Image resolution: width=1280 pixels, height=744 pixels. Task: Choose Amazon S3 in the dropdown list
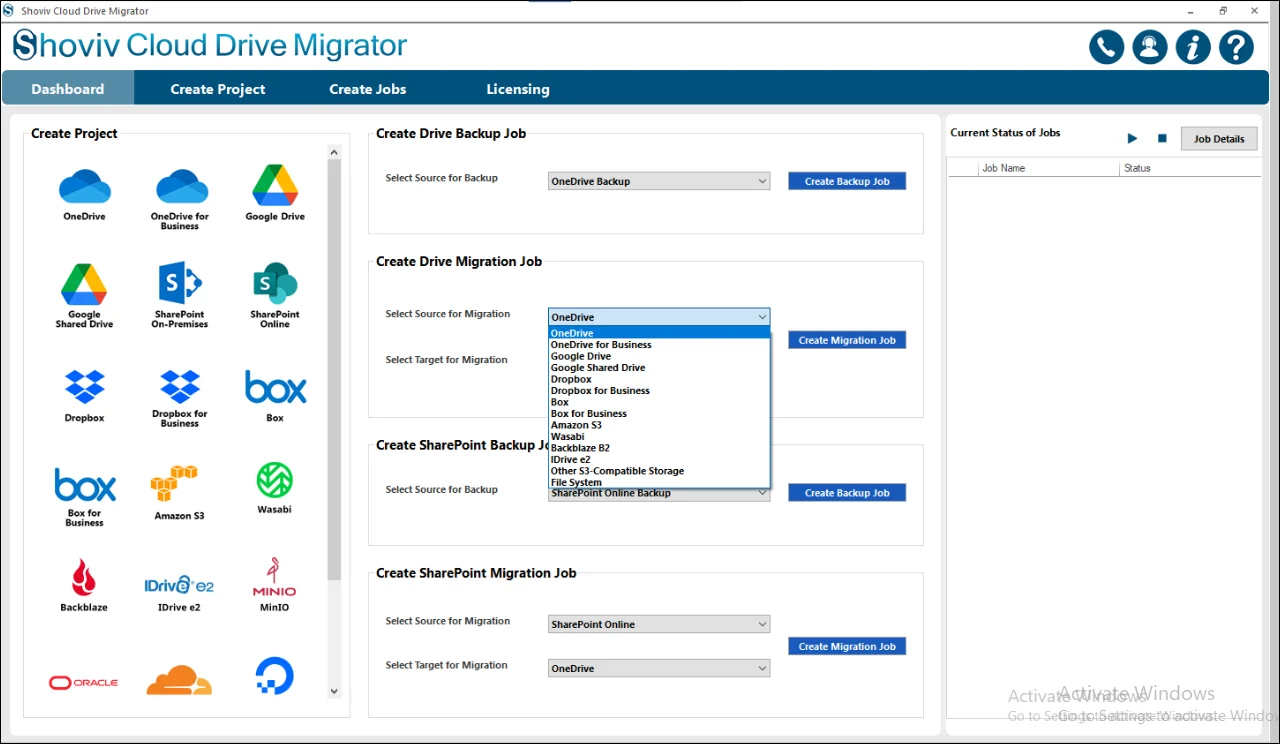(x=659, y=425)
